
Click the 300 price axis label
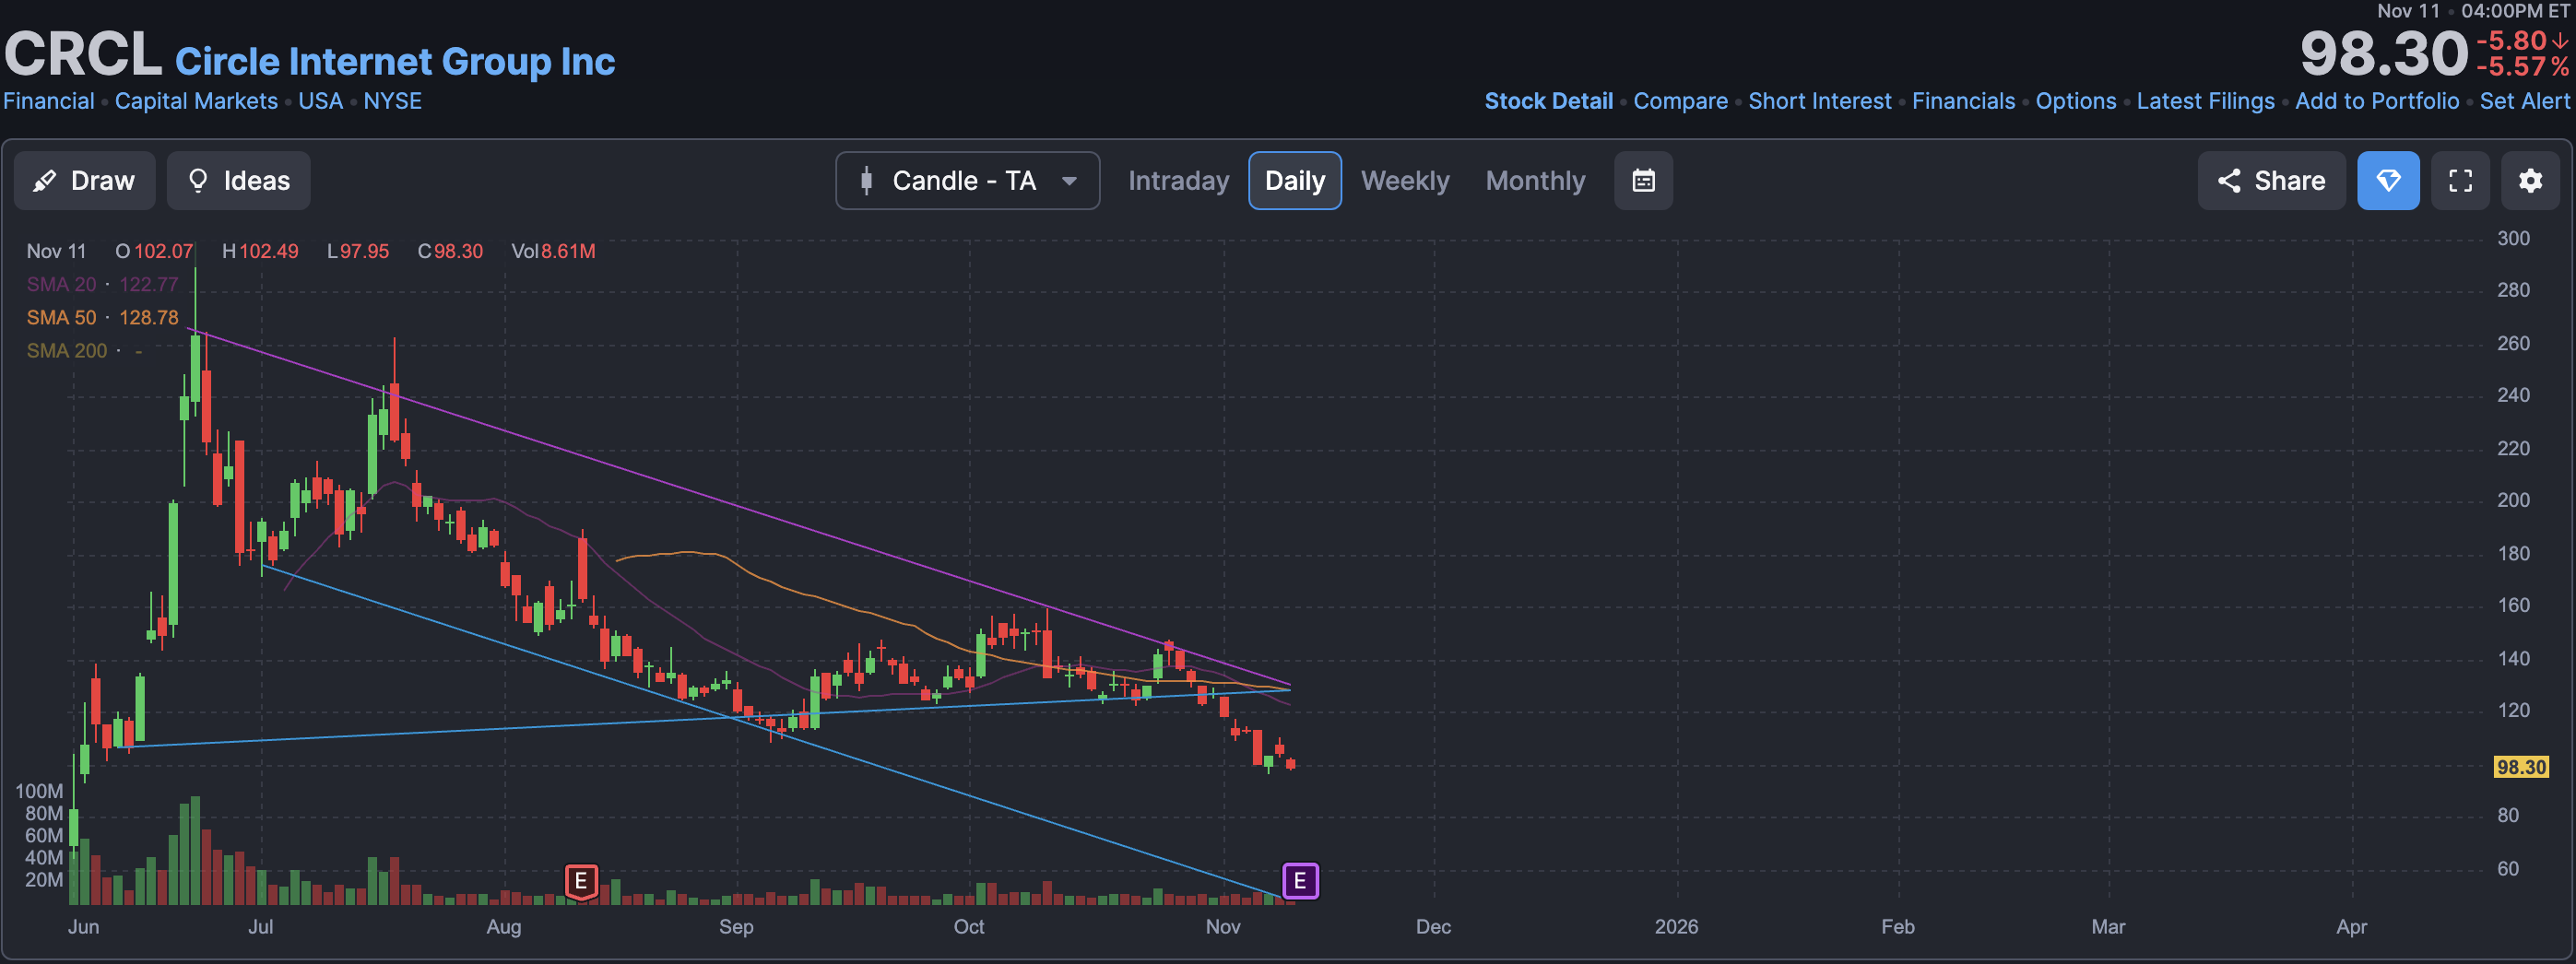(x=2513, y=238)
